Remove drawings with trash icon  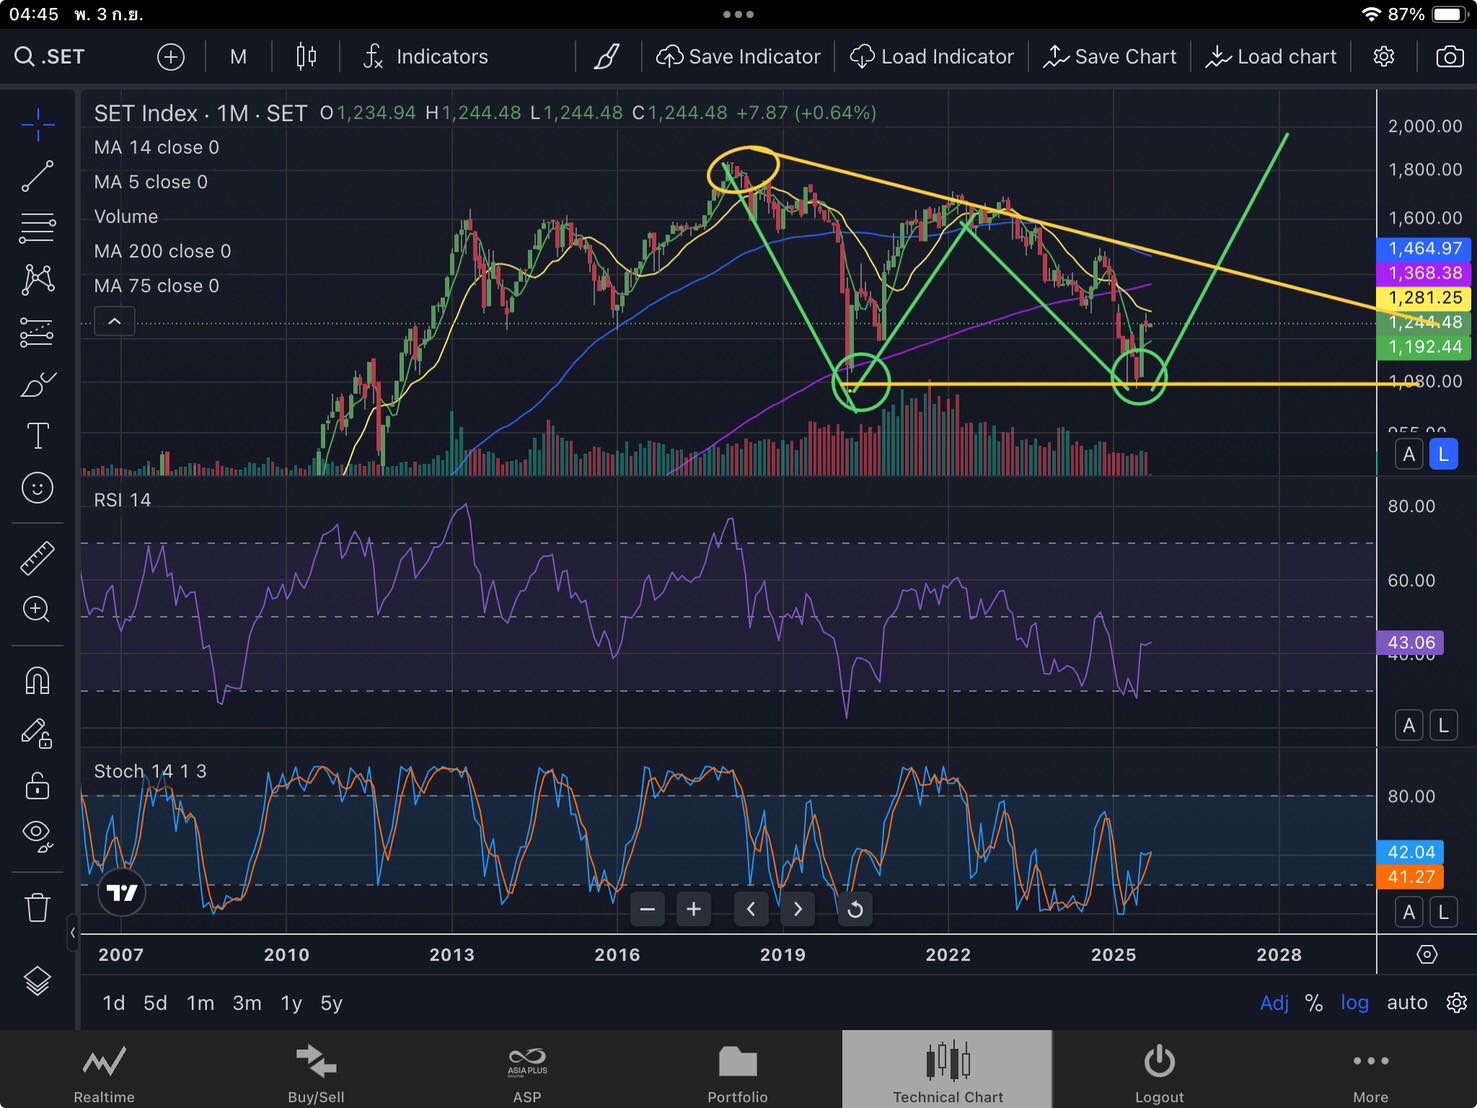[37, 907]
